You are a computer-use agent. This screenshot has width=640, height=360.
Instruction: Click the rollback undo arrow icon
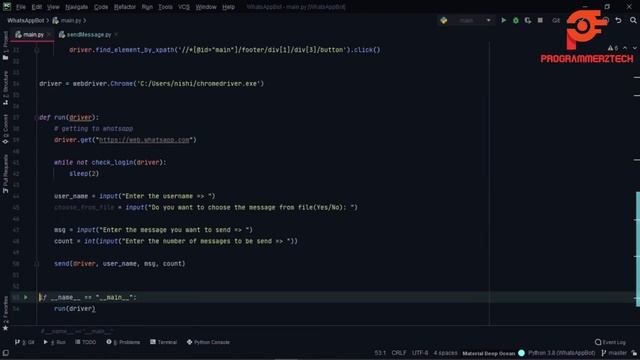pyautogui.click(x=618, y=20)
